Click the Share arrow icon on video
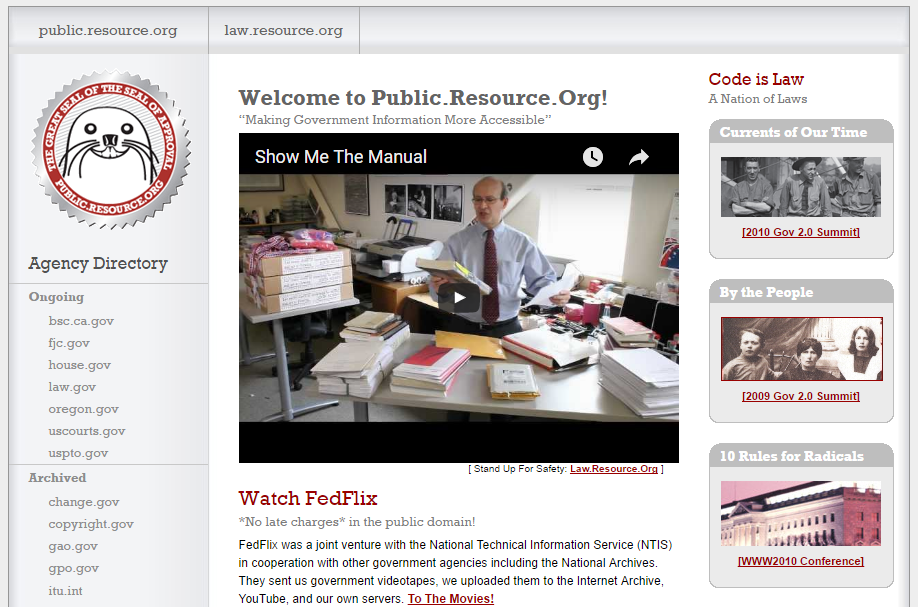 639,157
